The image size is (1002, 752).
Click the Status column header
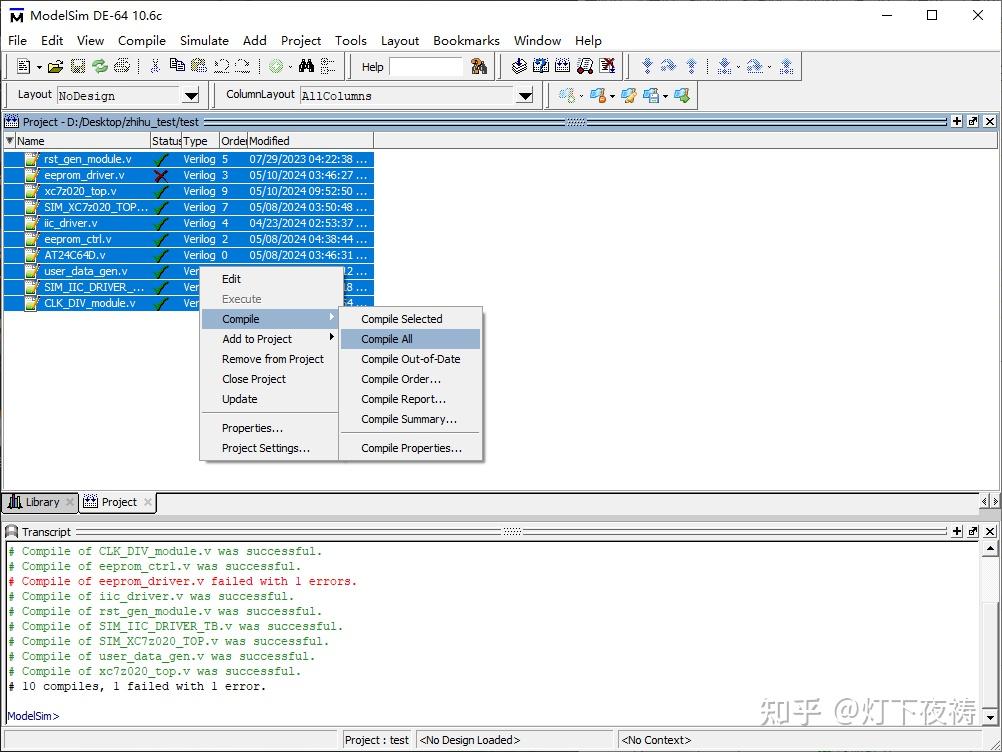[166, 141]
